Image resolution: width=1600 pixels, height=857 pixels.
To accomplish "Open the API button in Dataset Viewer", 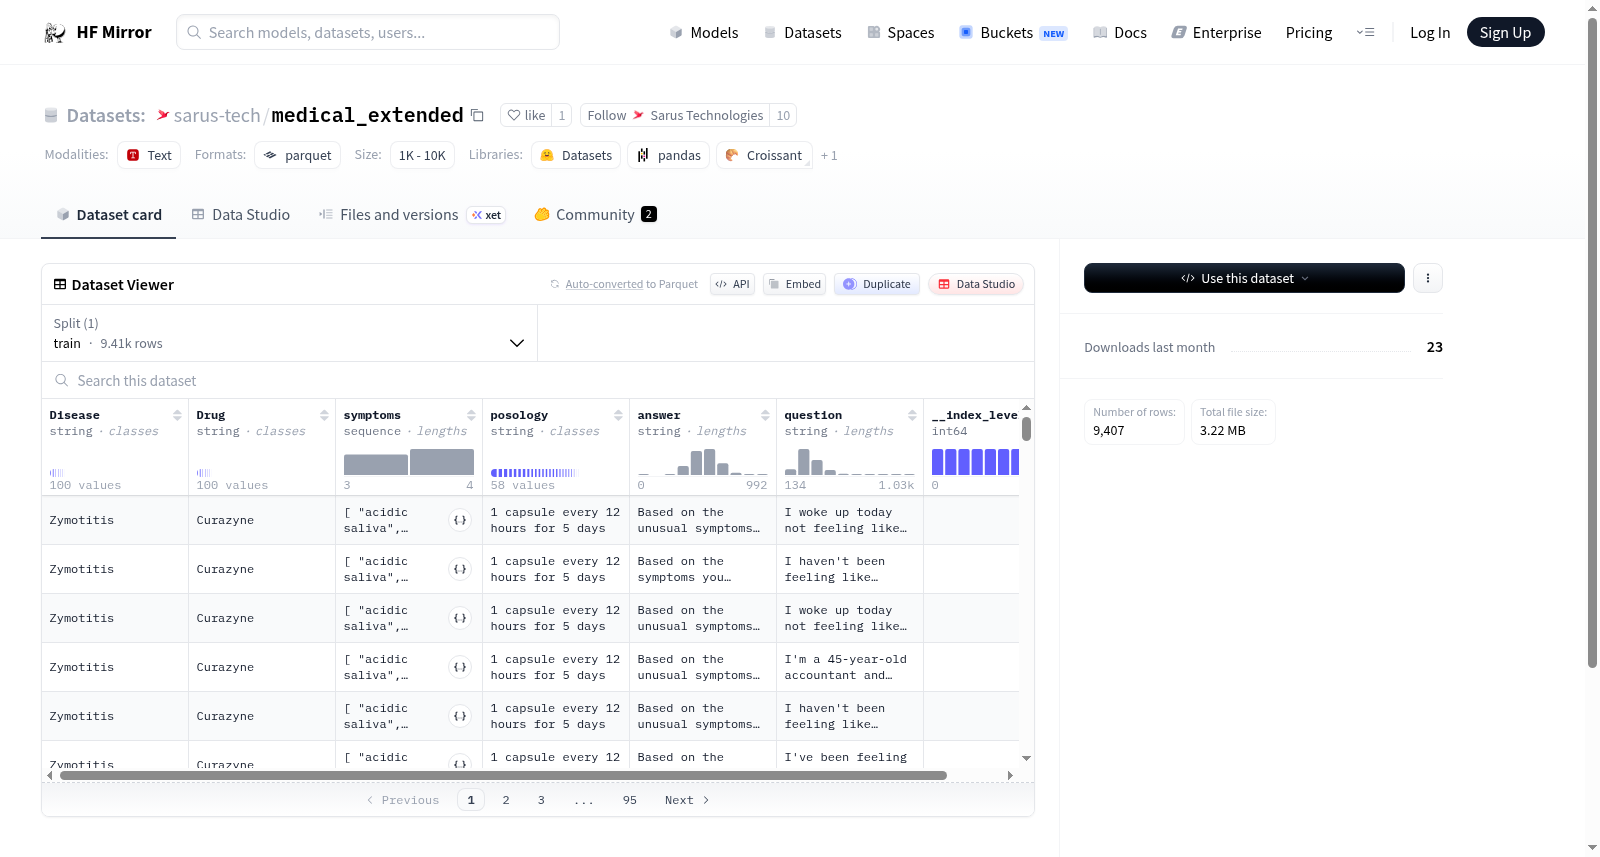I will [732, 284].
